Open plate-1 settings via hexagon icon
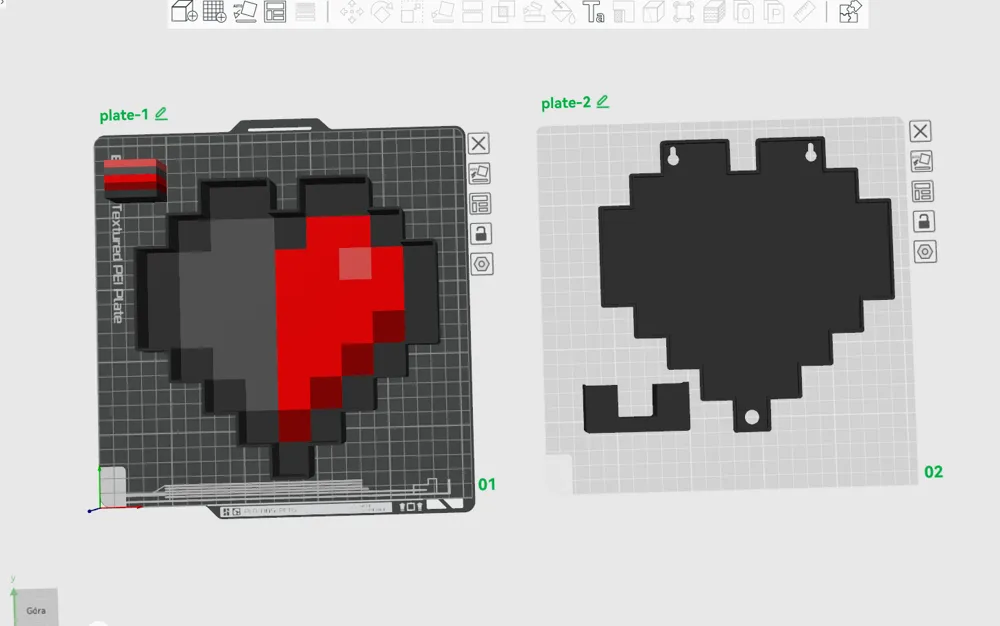Viewport: 1000px width, 626px height. (x=480, y=263)
